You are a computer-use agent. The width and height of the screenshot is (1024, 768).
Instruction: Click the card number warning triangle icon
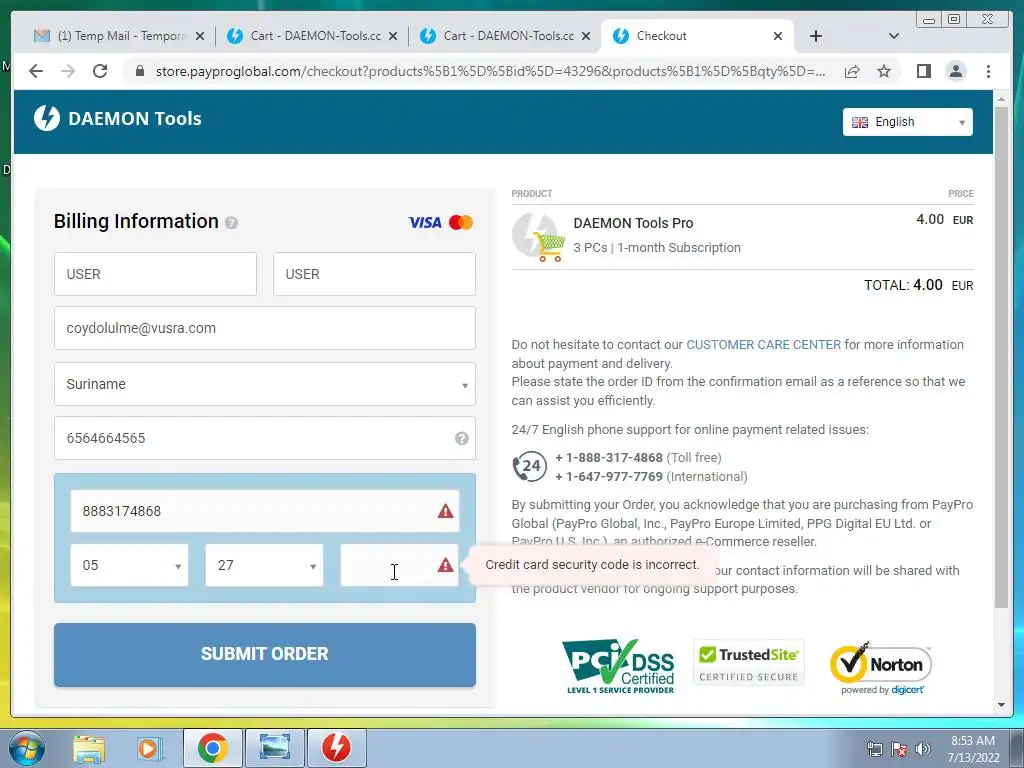445,511
